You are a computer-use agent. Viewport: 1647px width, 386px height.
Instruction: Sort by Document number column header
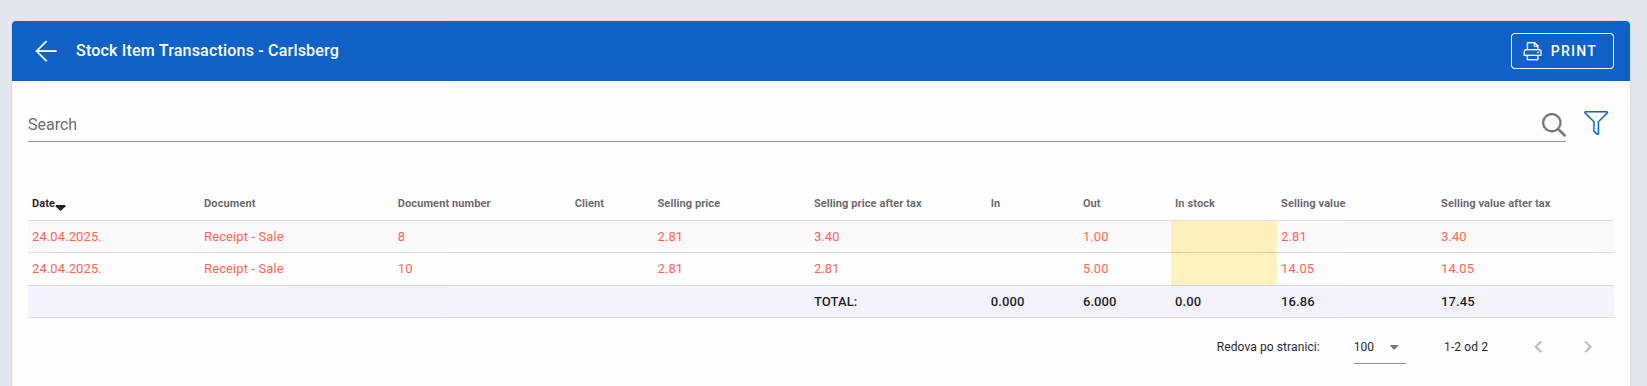(444, 203)
